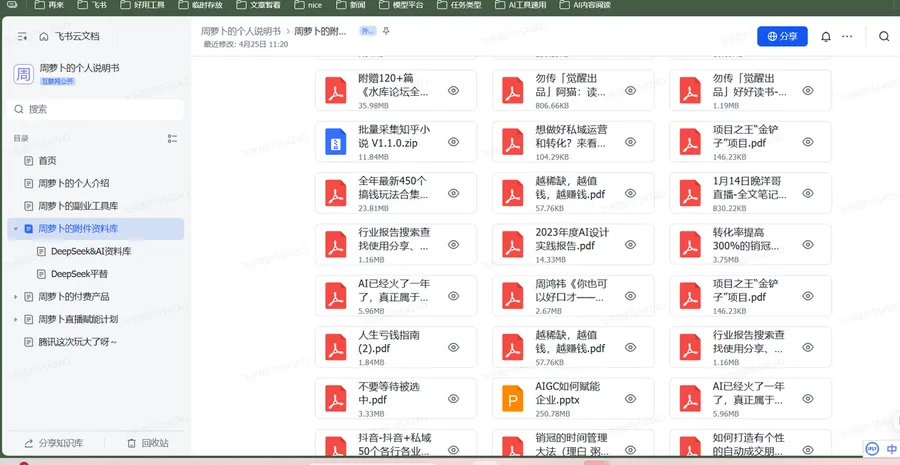900x465 pixels.
Task: Open the AIGC如何赋能企业.pptx file icon
Action: 513,398
